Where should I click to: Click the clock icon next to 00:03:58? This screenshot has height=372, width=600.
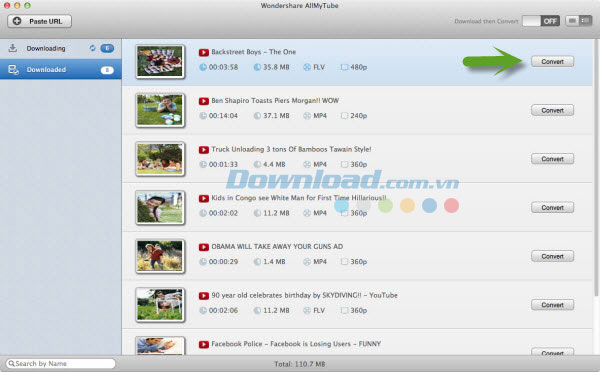[x=203, y=67]
